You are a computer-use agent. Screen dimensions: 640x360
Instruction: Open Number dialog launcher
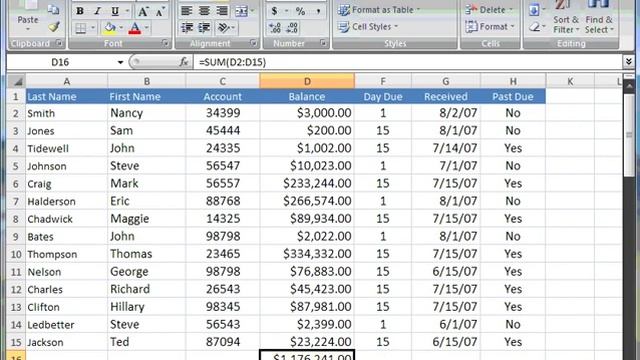[x=323, y=43]
